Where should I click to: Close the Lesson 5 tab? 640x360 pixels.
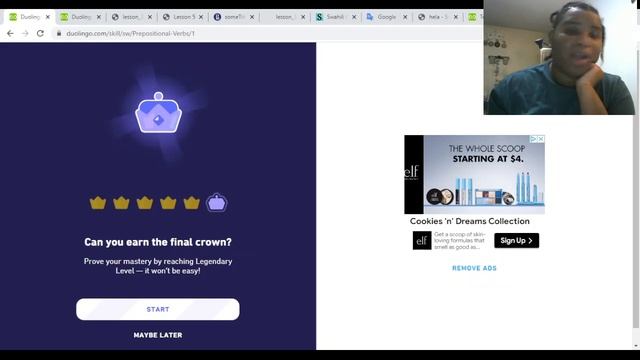point(201,17)
